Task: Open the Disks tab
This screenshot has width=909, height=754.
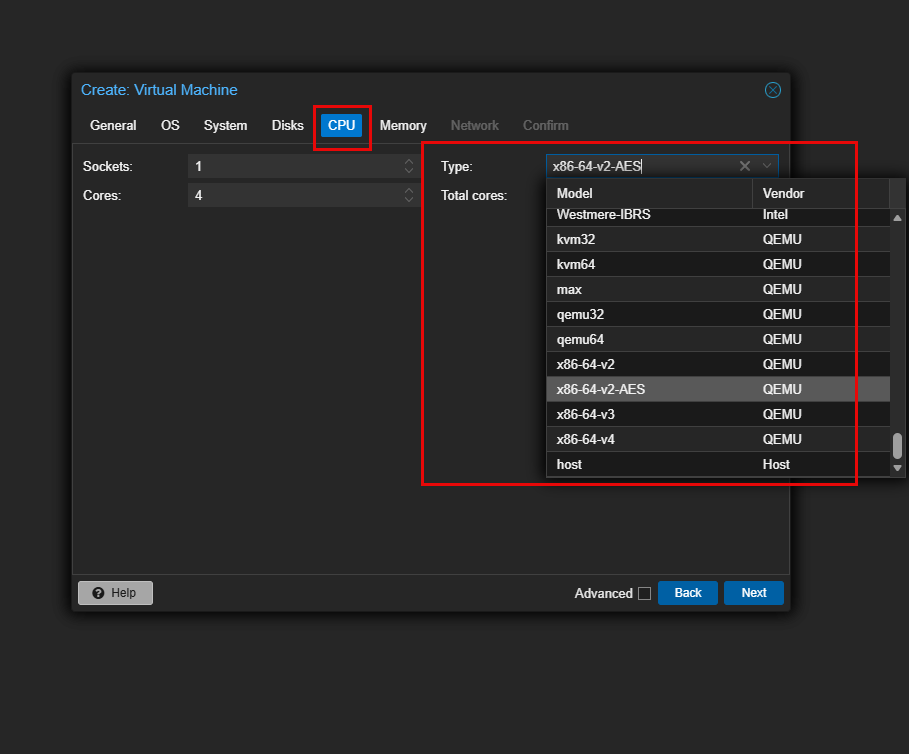Action: [x=288, y=125]
